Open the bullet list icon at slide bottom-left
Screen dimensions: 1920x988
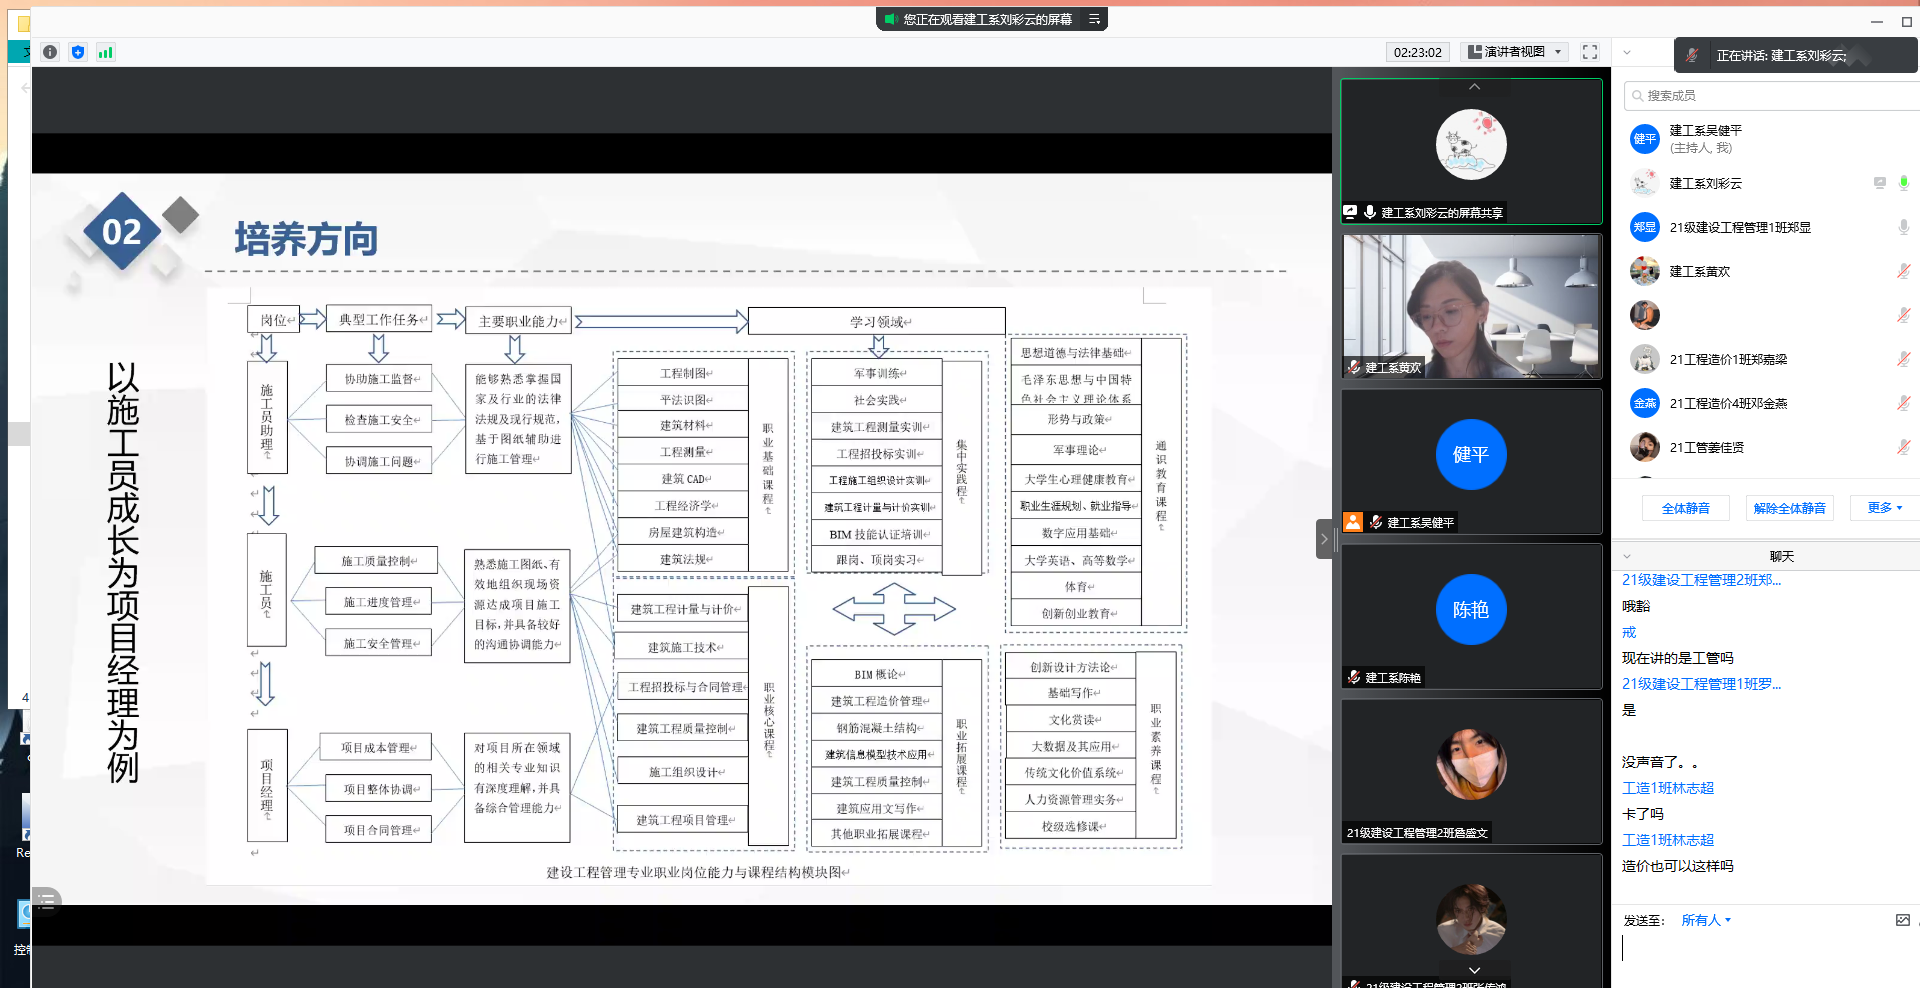pyautogui.click(x=46, y=901)
